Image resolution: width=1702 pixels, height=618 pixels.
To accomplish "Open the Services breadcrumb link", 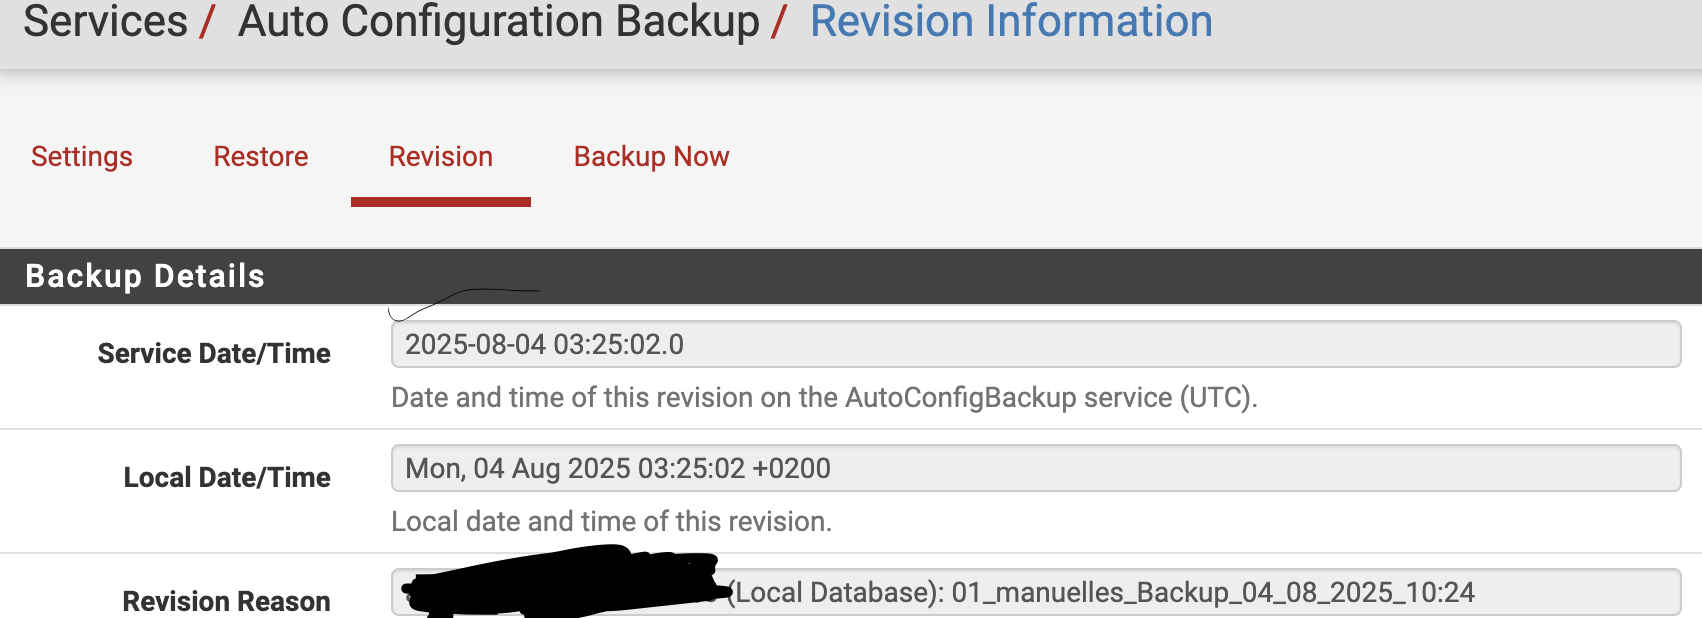I will coord(105,21).
